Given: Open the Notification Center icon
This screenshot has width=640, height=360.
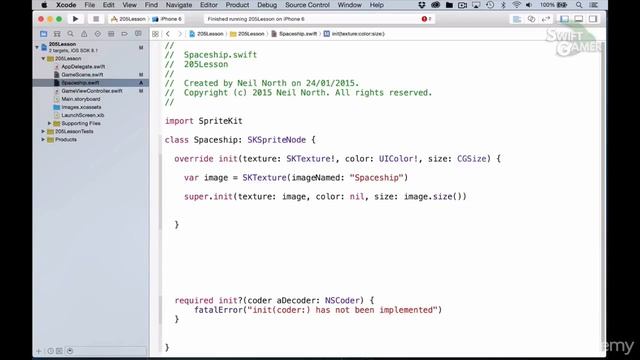Looking at the screenshot, I should click(x=594, y=5).
